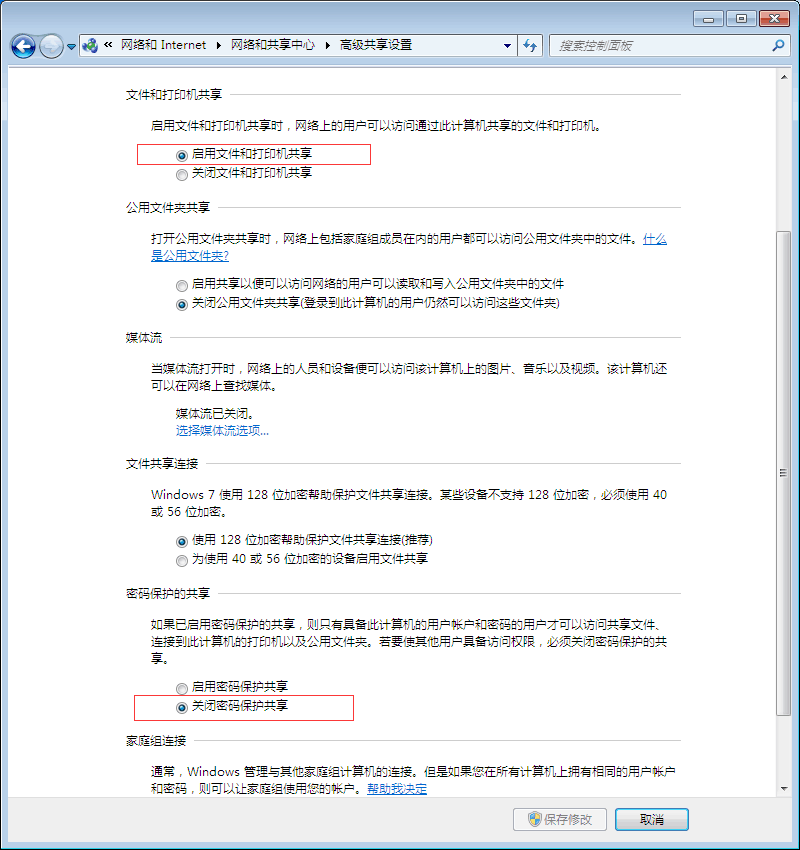This screenshot has height=850, width=800.
Task: Refresh the page with the refresh icon
Action: coord(530,46)
